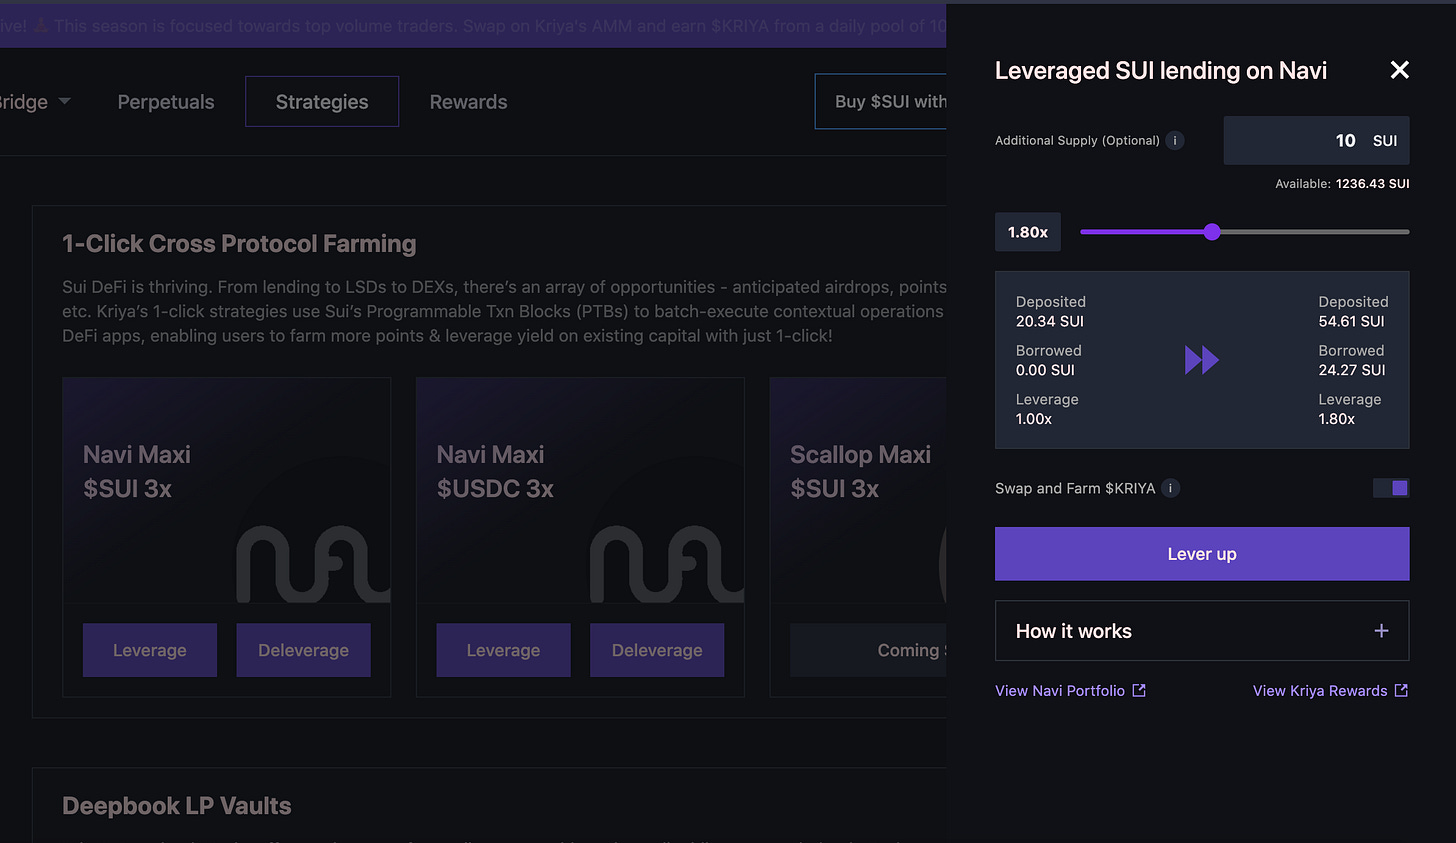Click Leverage on Navi Maxi $USDC 3x card

tap(503, 650)
